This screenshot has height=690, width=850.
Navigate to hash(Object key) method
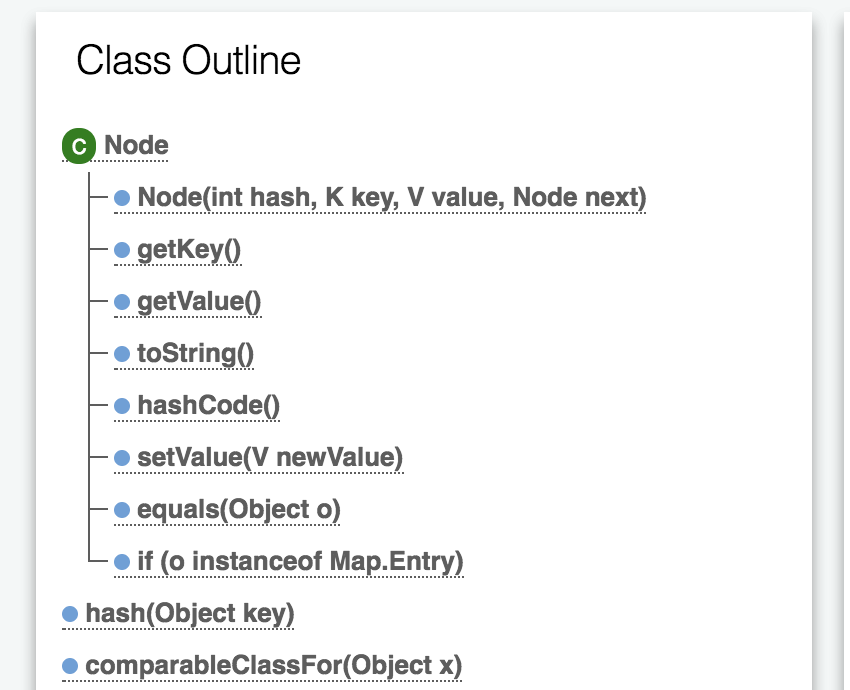click(190, 613)
